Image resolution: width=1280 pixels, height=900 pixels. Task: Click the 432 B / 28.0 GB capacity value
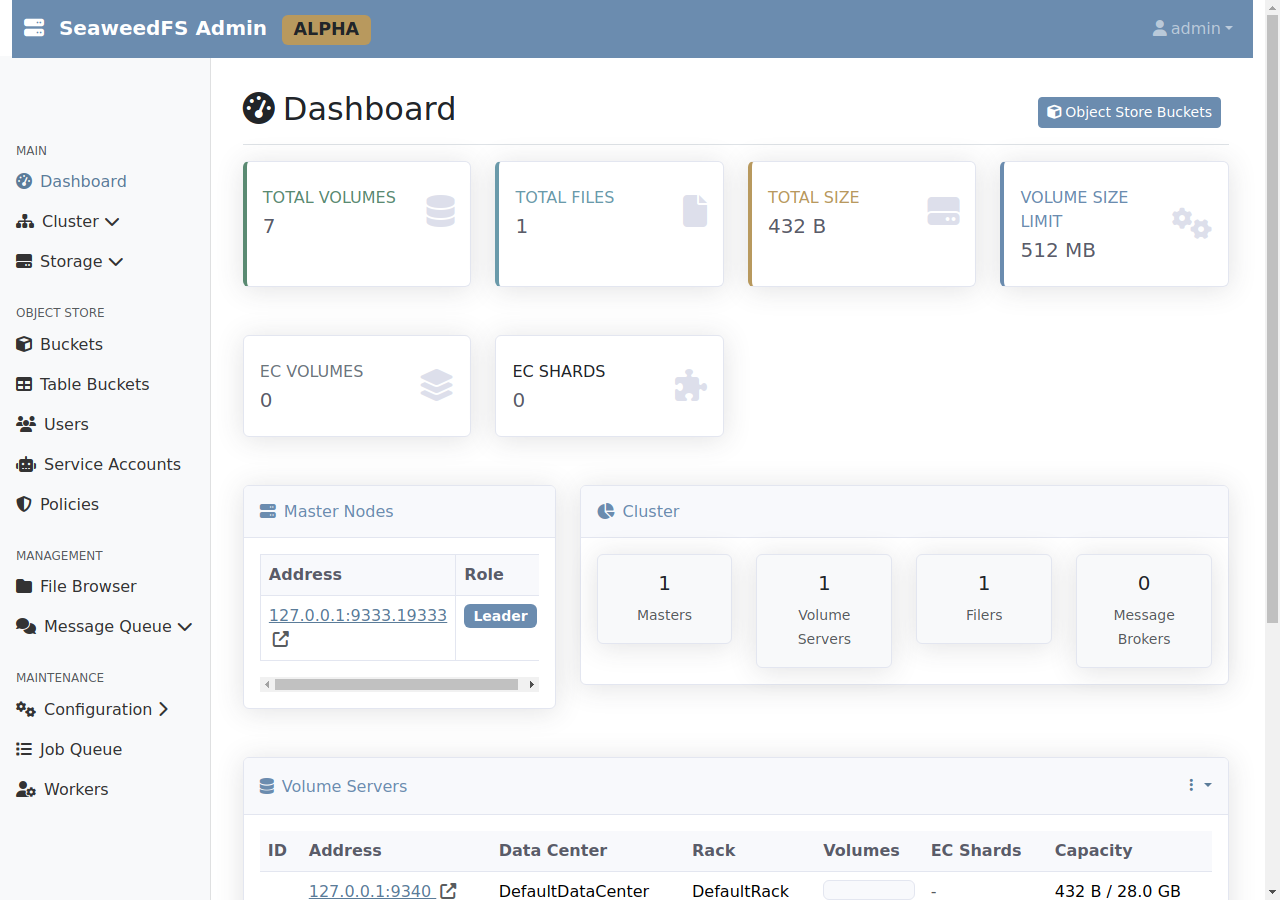click(x=1118, y=890)
